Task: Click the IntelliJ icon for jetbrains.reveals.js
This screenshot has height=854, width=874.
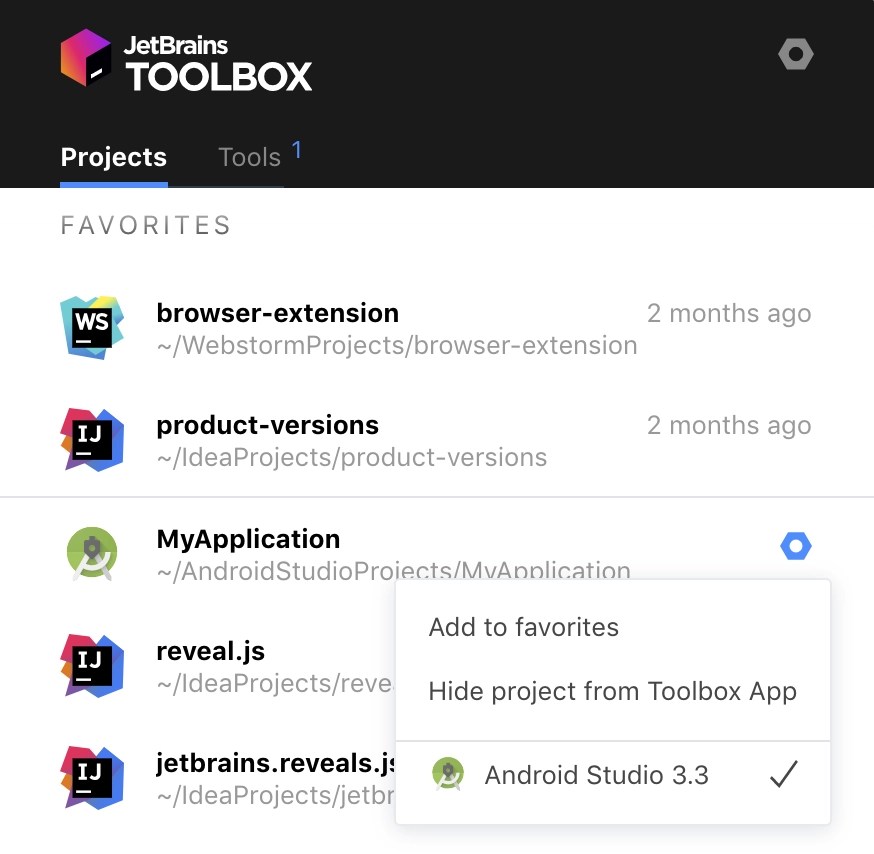Action: 91,775
